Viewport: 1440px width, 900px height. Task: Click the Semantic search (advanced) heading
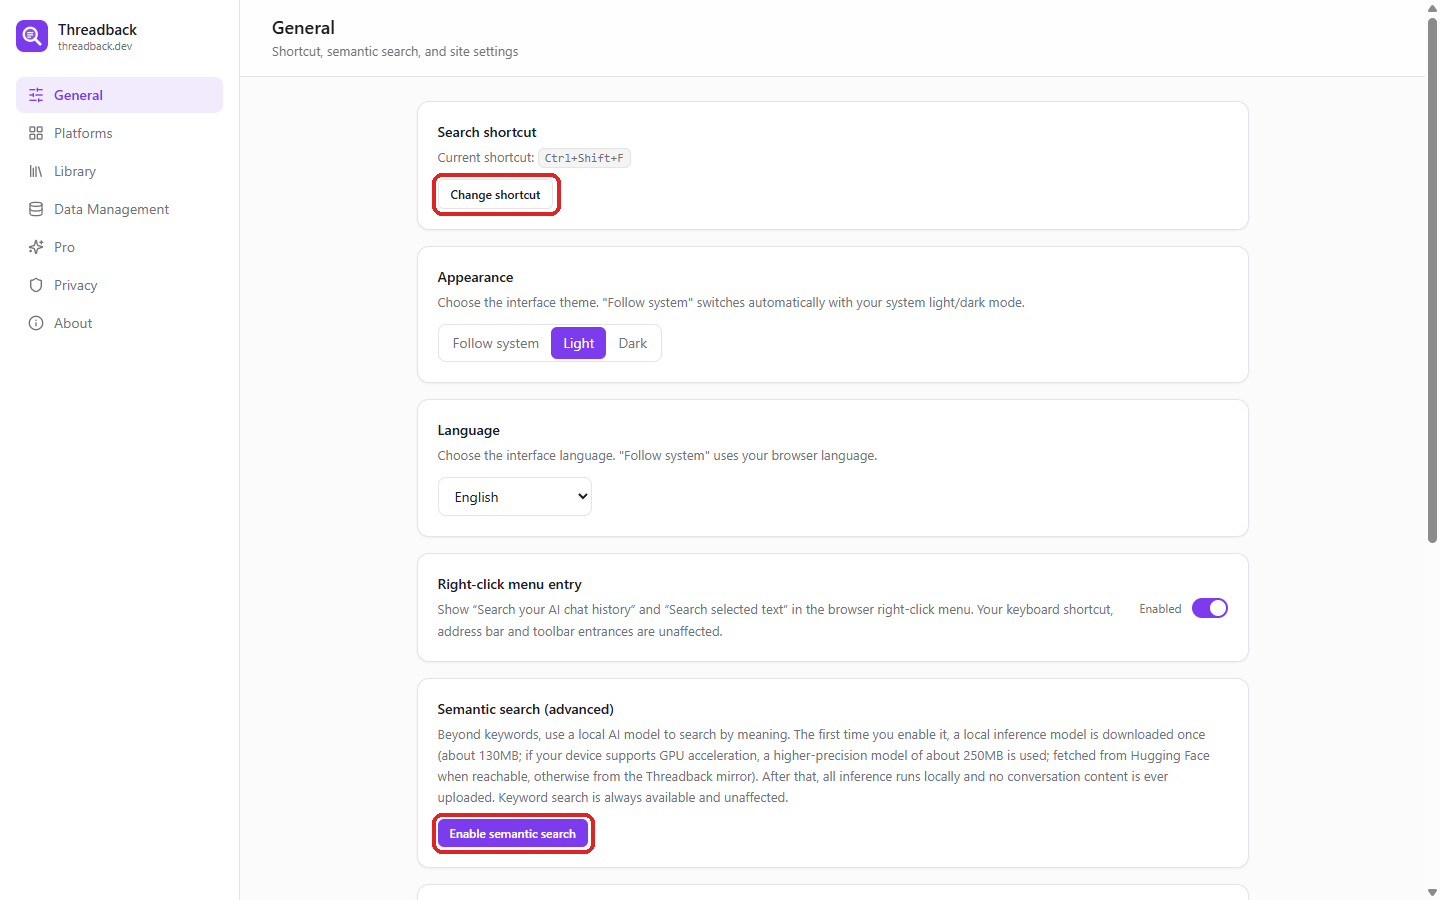coord(525,709)
